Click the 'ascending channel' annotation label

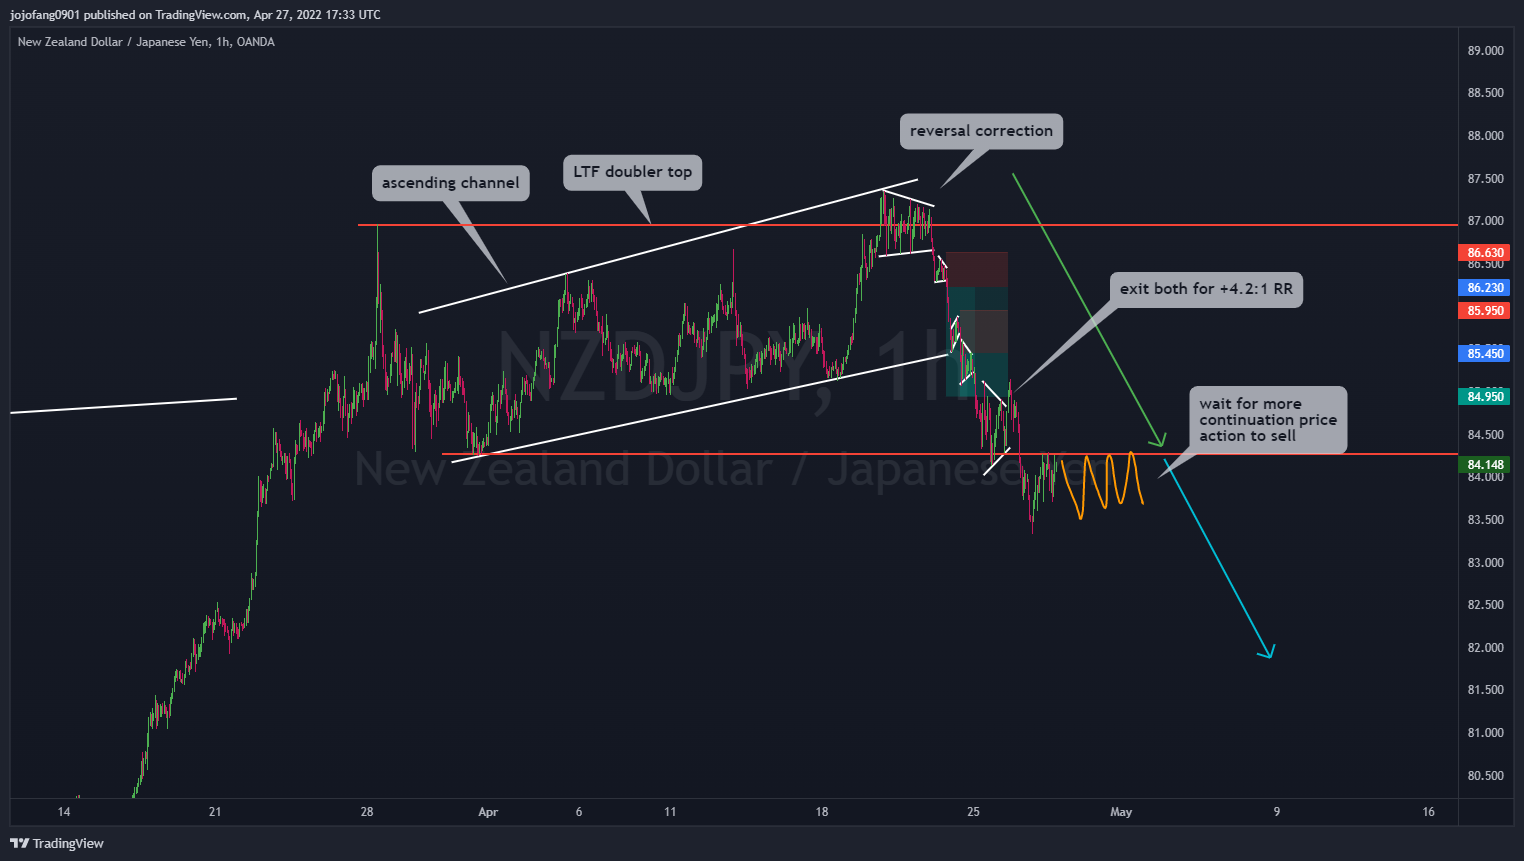coord(451,183)
